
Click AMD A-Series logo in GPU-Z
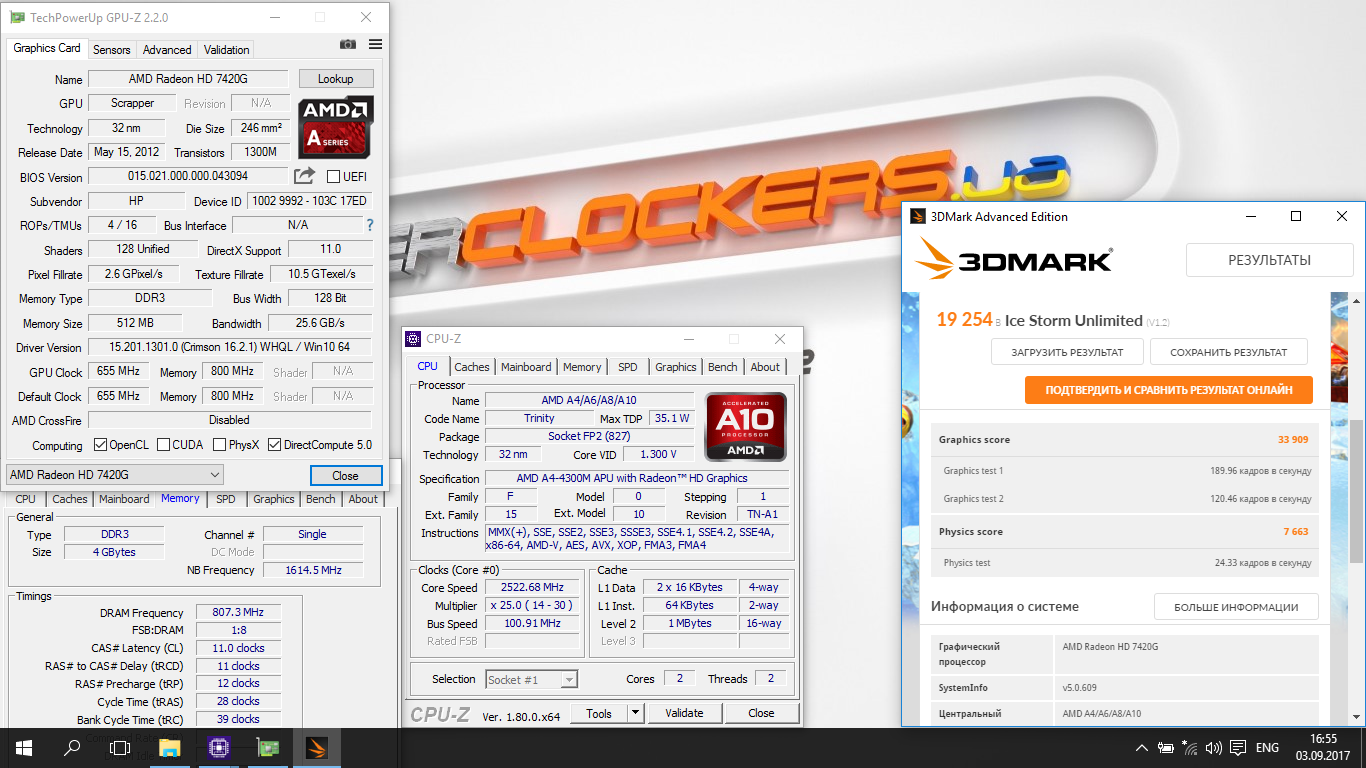(336, 126)
